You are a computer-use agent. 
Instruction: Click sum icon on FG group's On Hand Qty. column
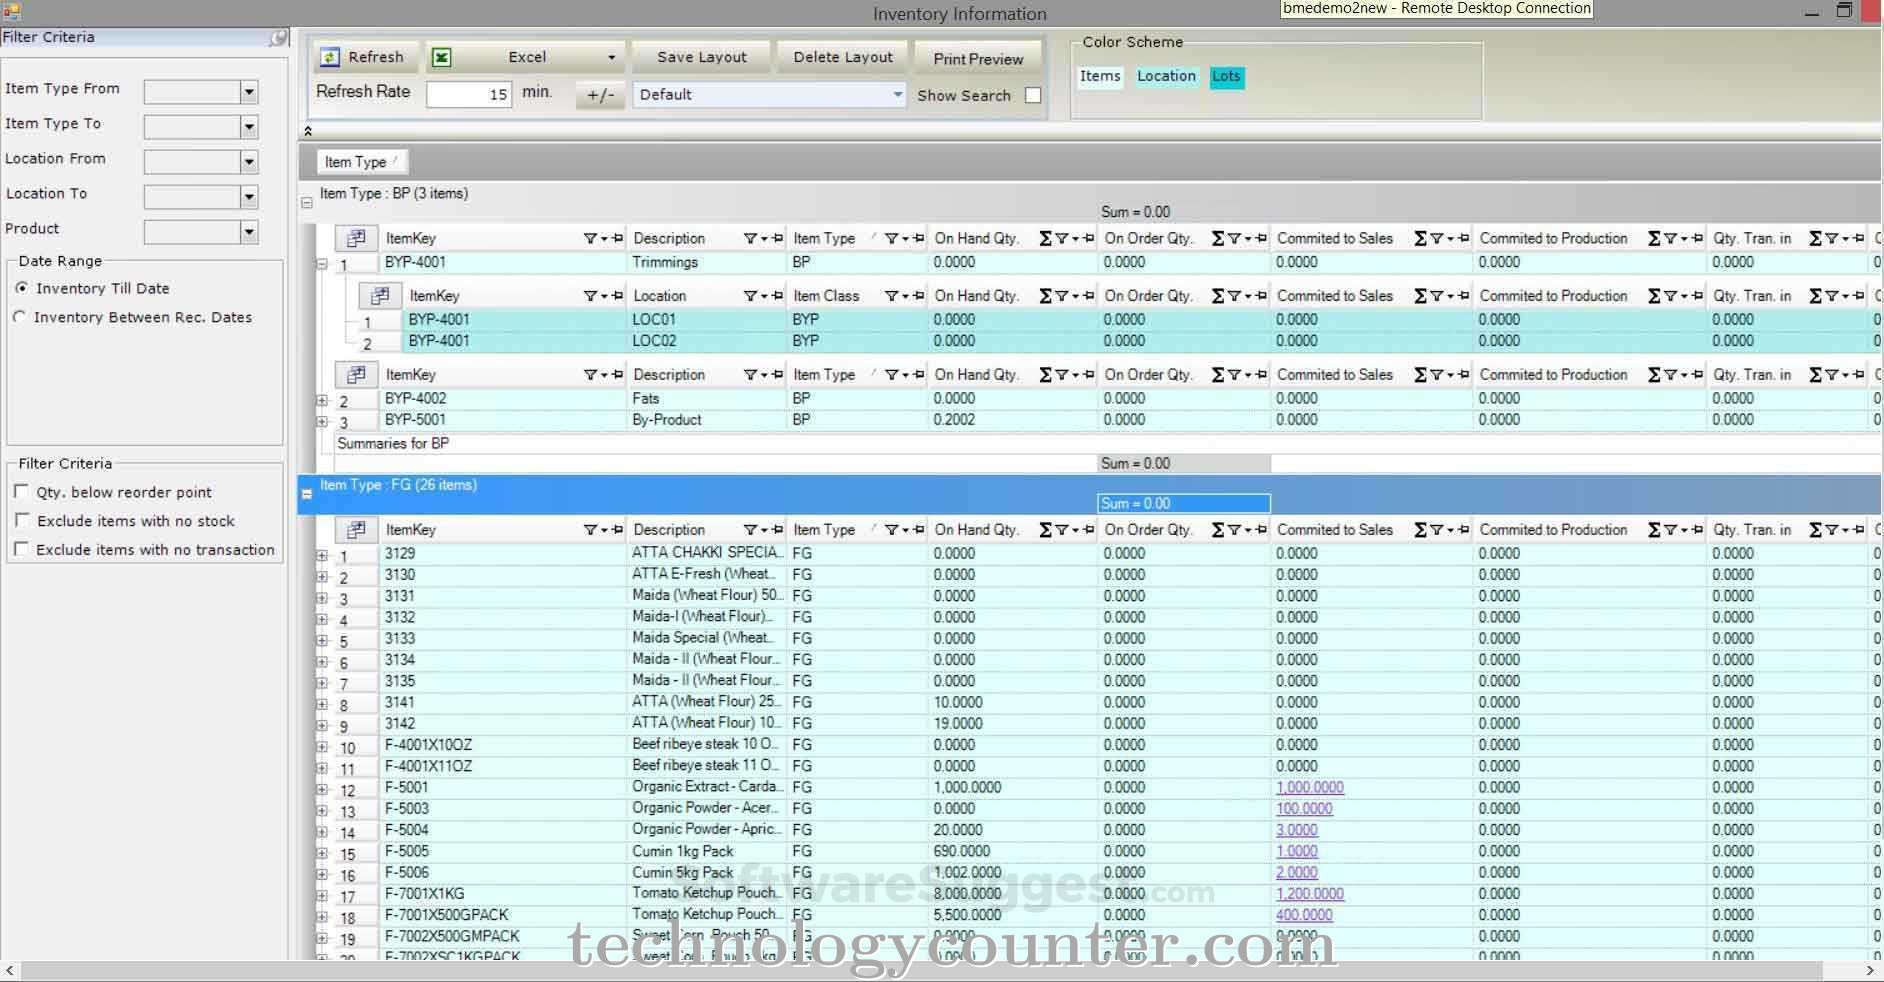click(1045, 530)
